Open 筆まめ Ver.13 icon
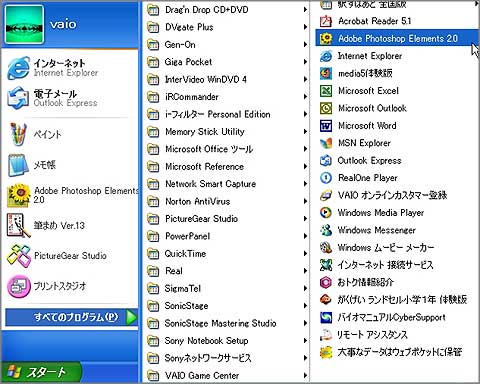 pyautogui.click(x=19, y=225)
